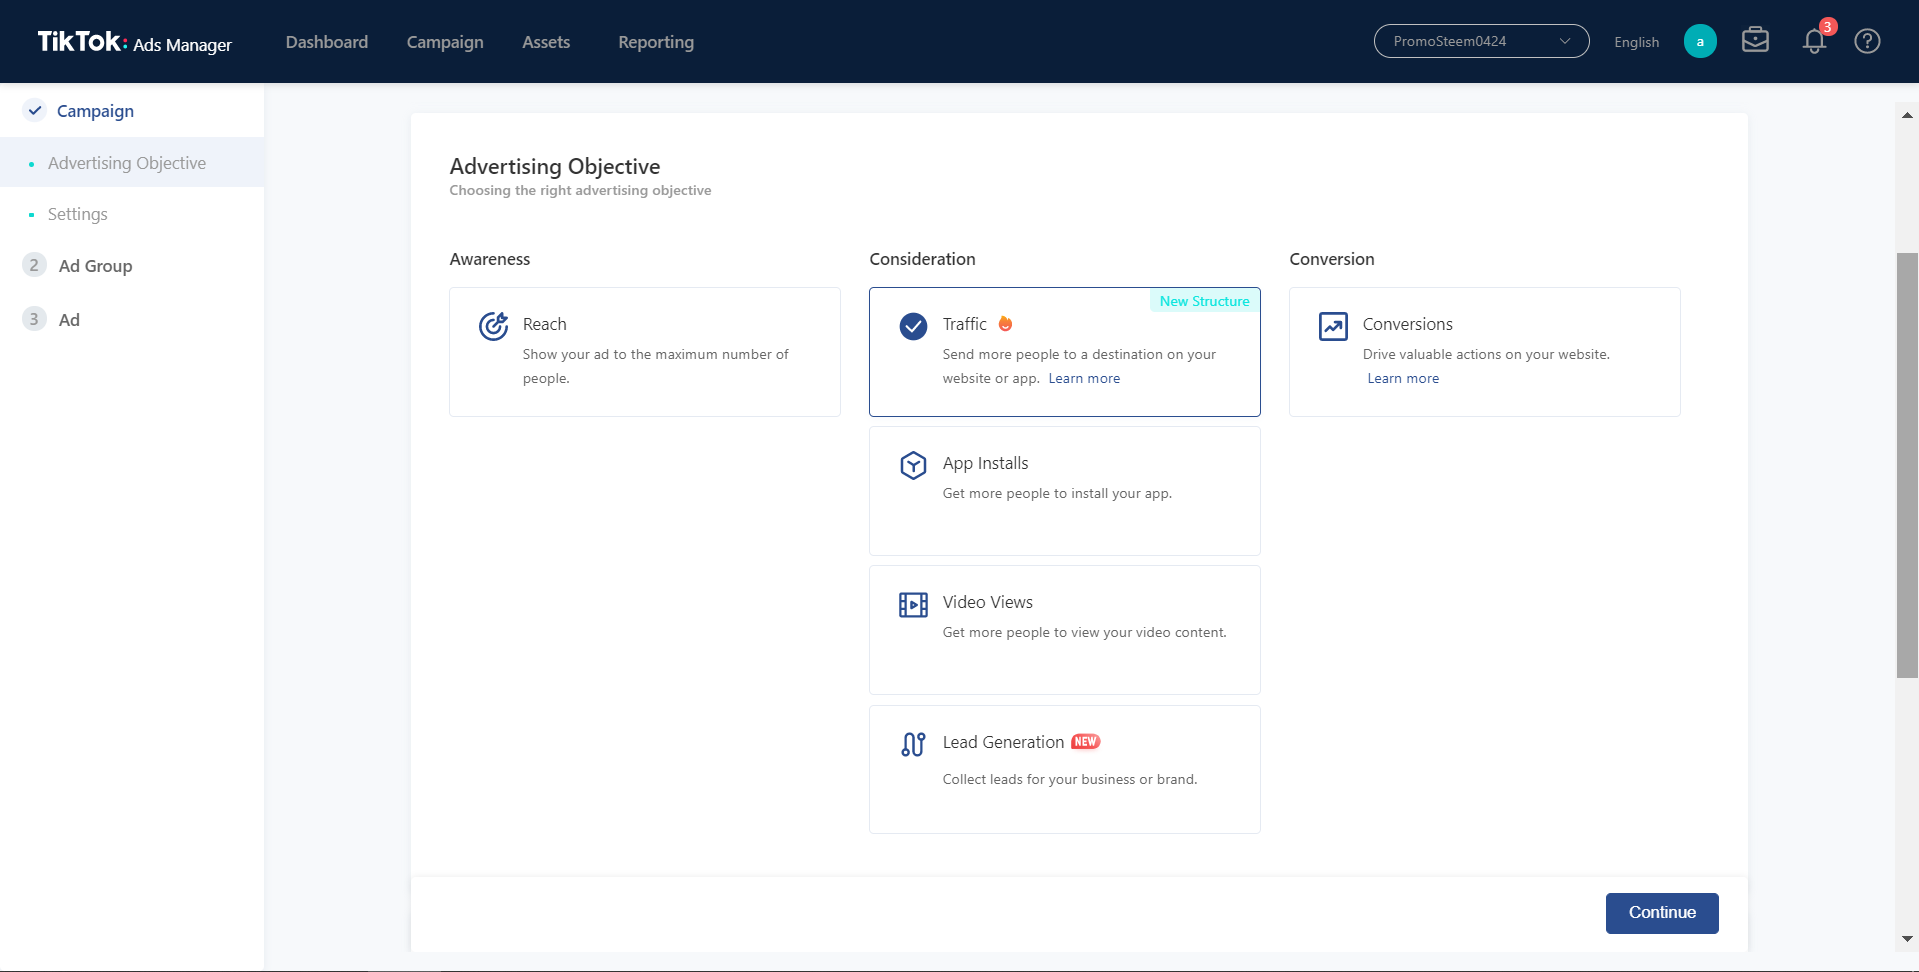Click 'Get more people to install your app' text
This screenshot has height=972, width=1919.
click(x=1056, y=493)
